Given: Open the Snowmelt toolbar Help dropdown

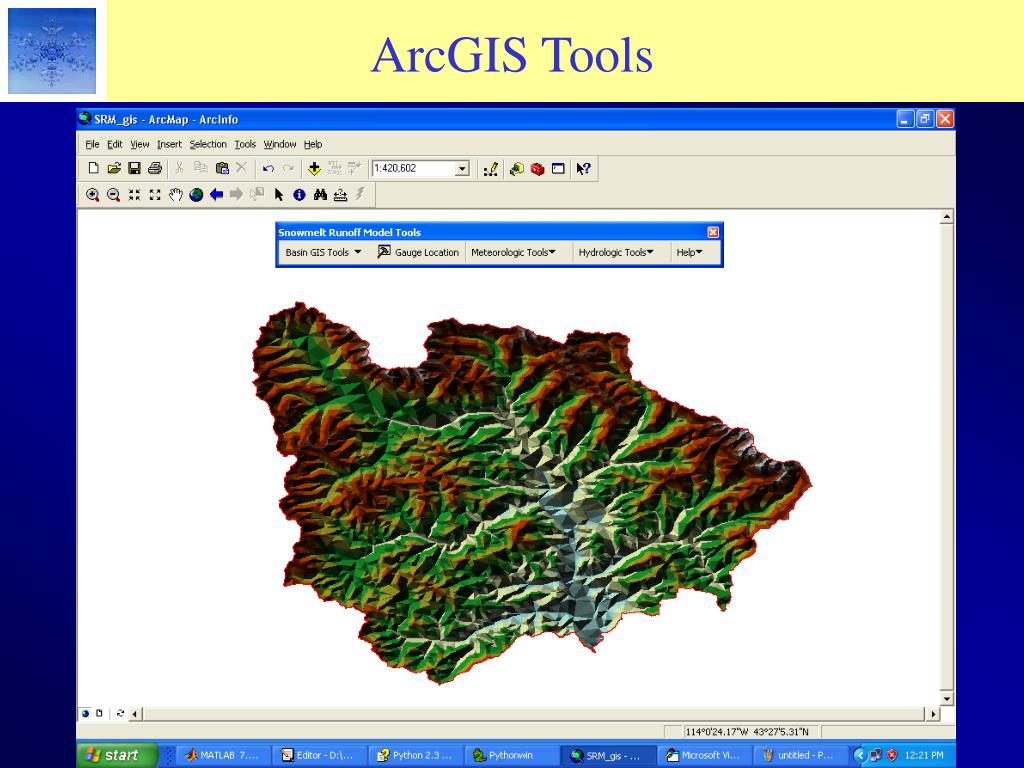Looking at the screenshot, I should pyautogui.click(x=689, y=252).
